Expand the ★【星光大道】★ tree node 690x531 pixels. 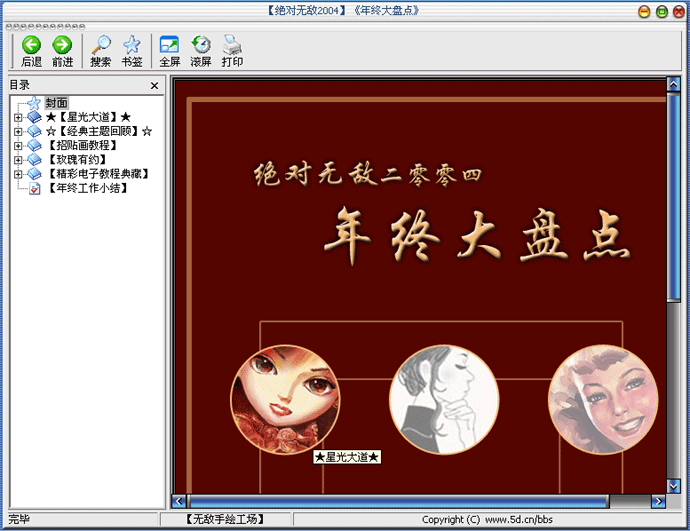click(x=18, y=117)
